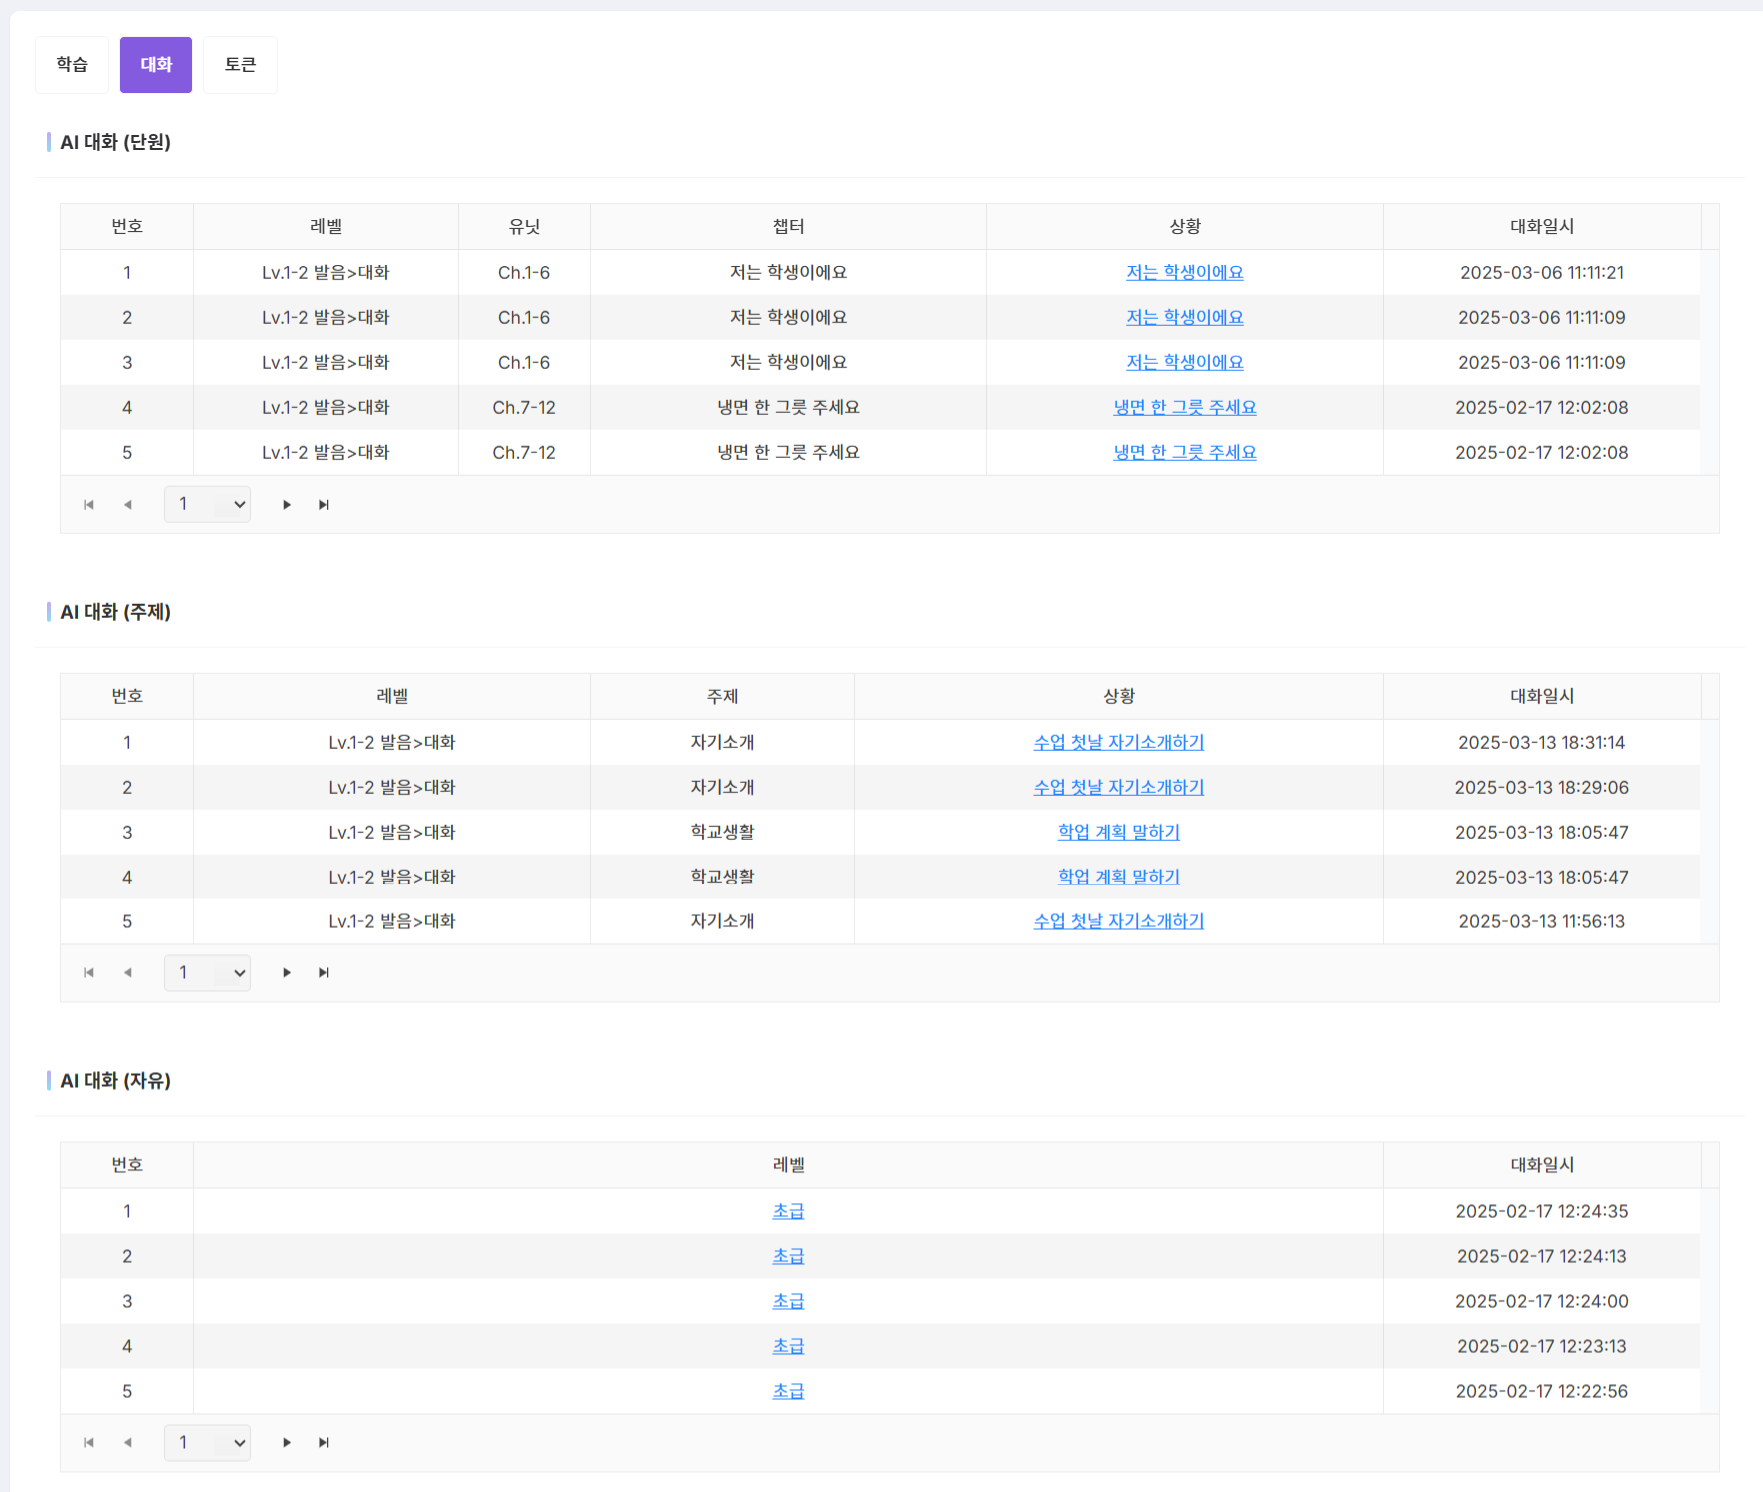Open 초급 link dated 12:22:56
The height and width of the screenshot is (1492, 1763).
click(788, 1392)
